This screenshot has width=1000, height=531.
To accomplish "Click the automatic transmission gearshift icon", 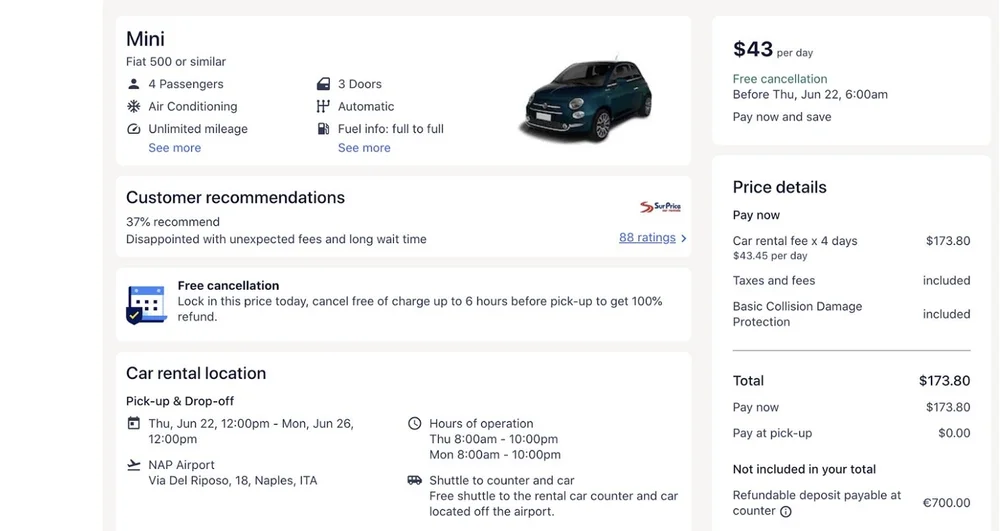I will pyautogui.click(x=323, y=106).
